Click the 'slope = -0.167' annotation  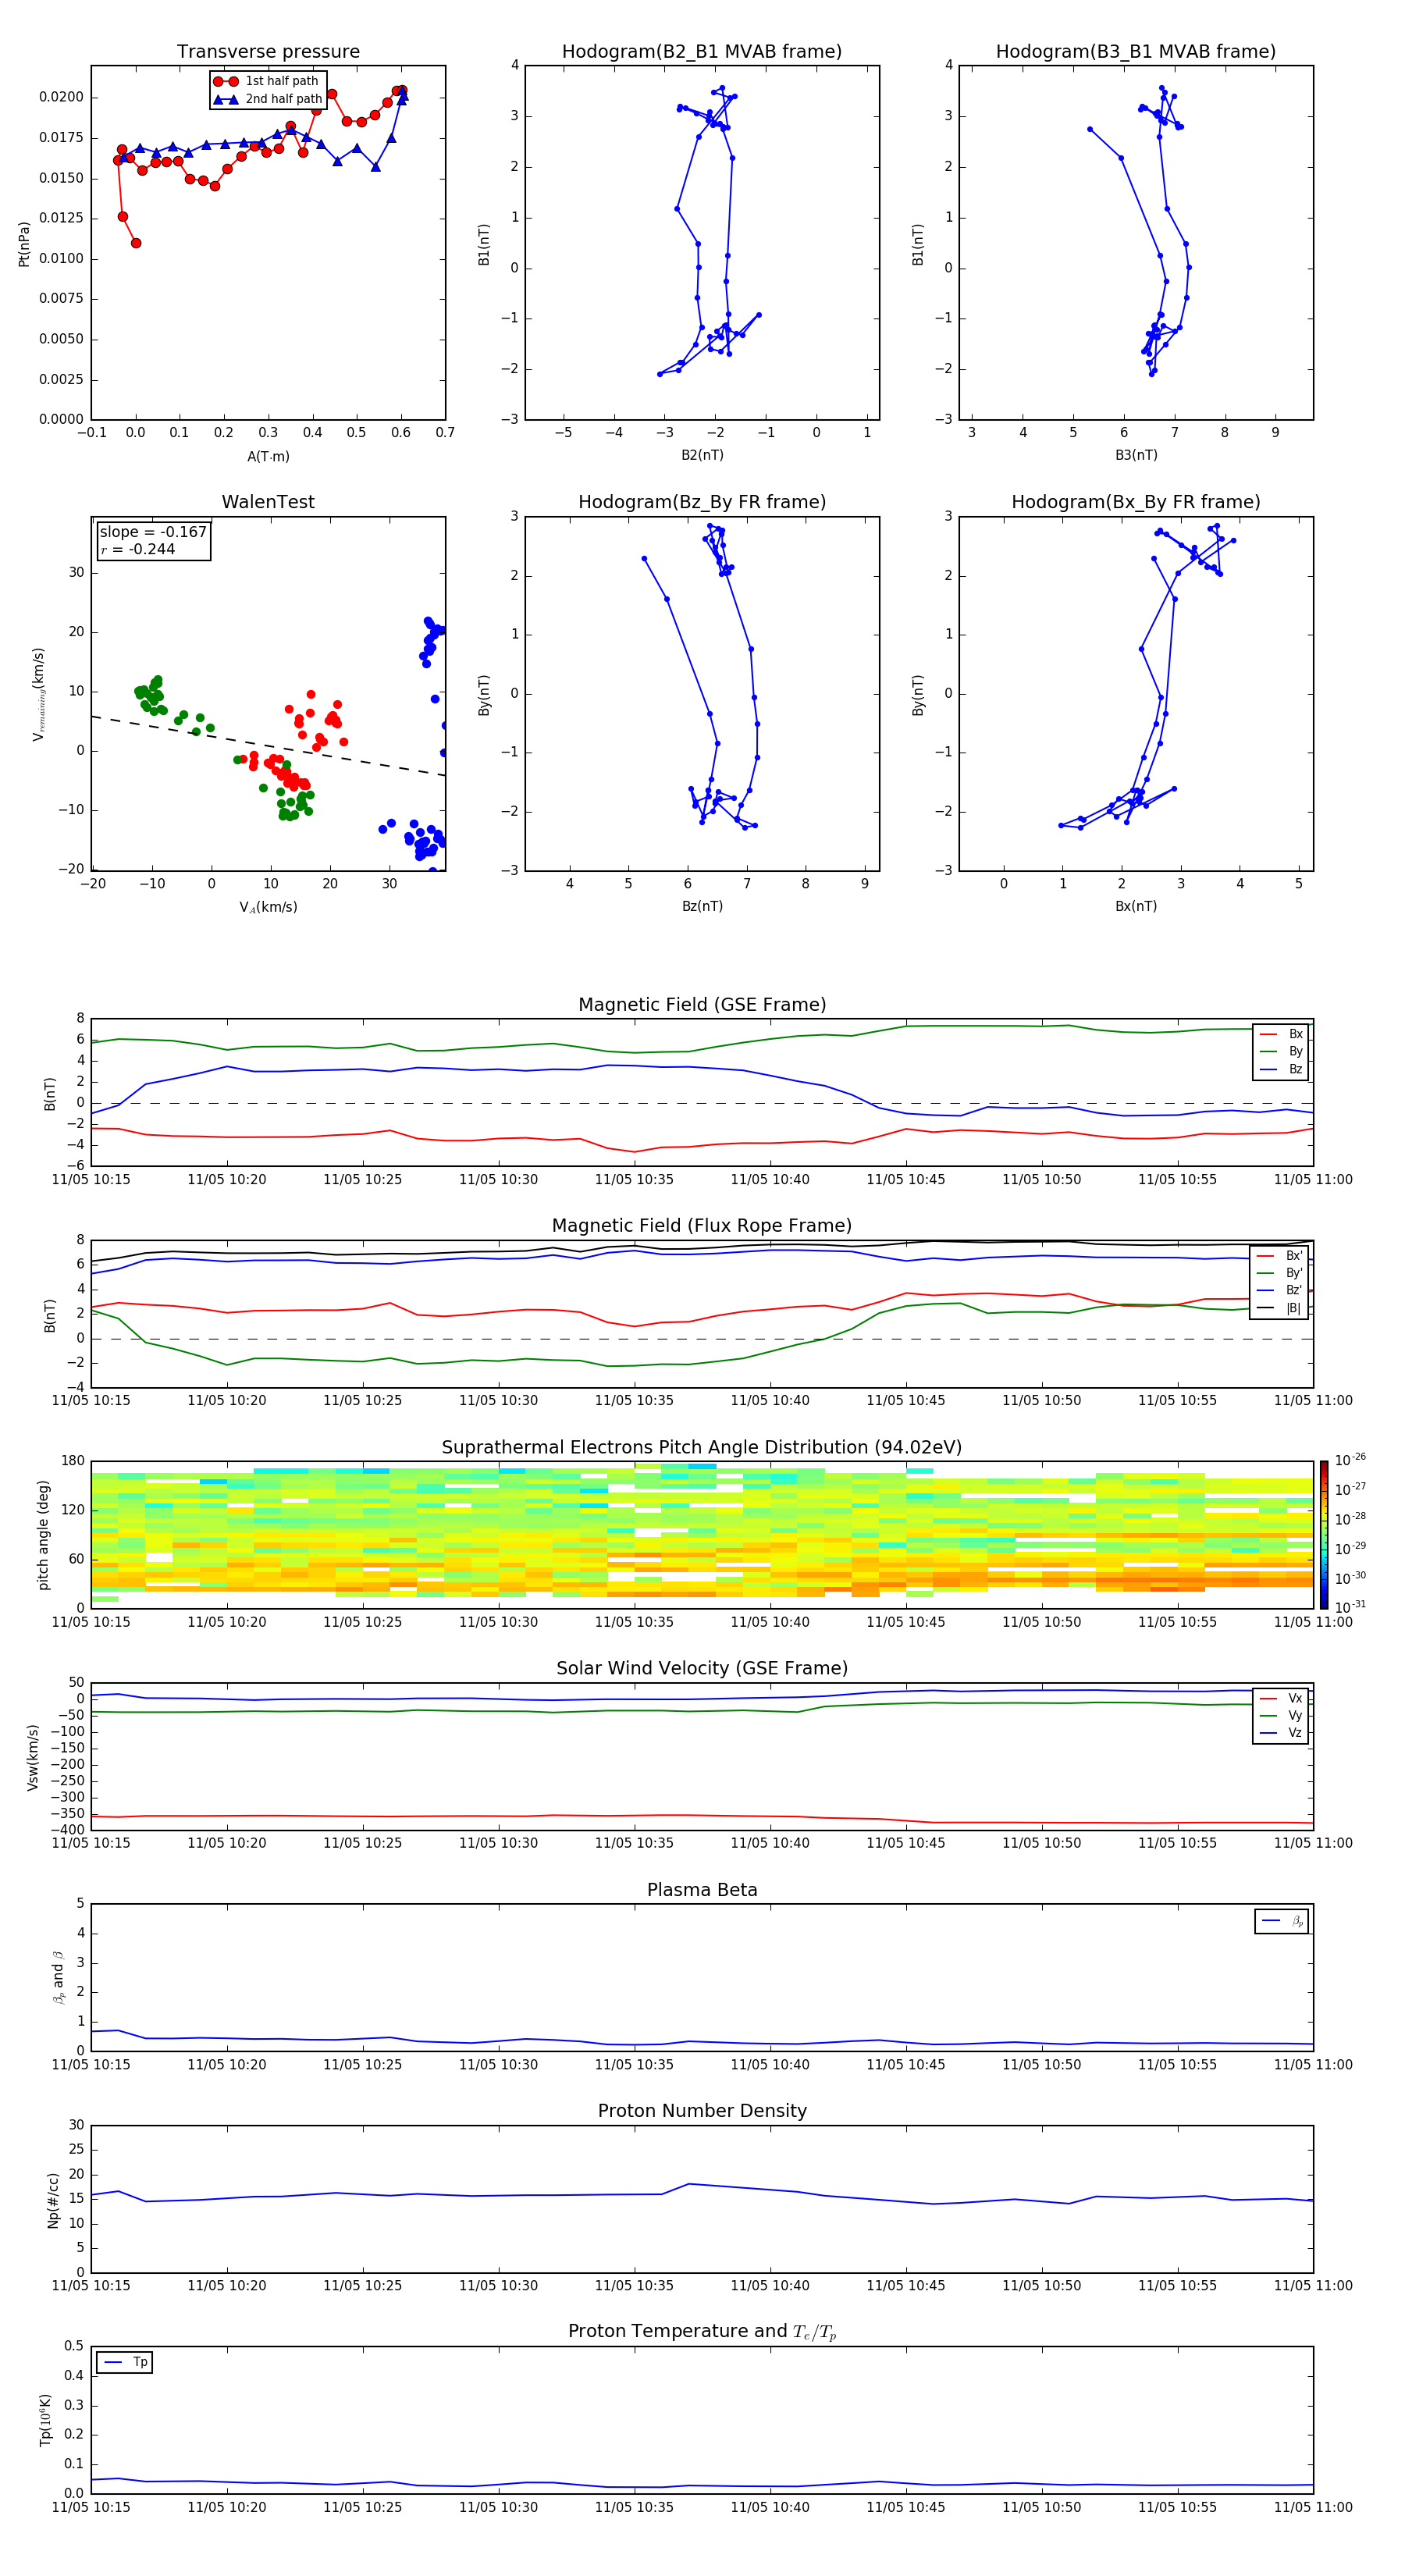(x=153, y=532)
